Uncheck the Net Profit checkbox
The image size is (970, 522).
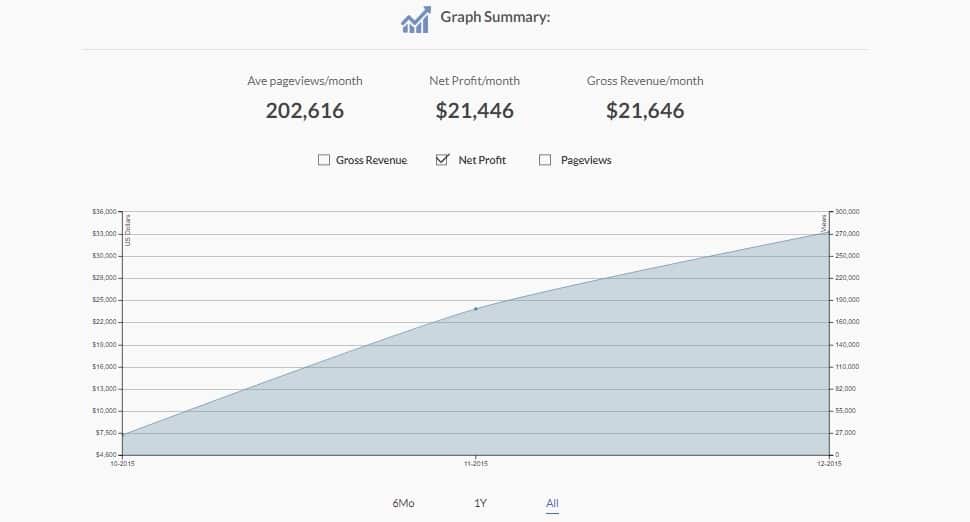coord(442,160)
